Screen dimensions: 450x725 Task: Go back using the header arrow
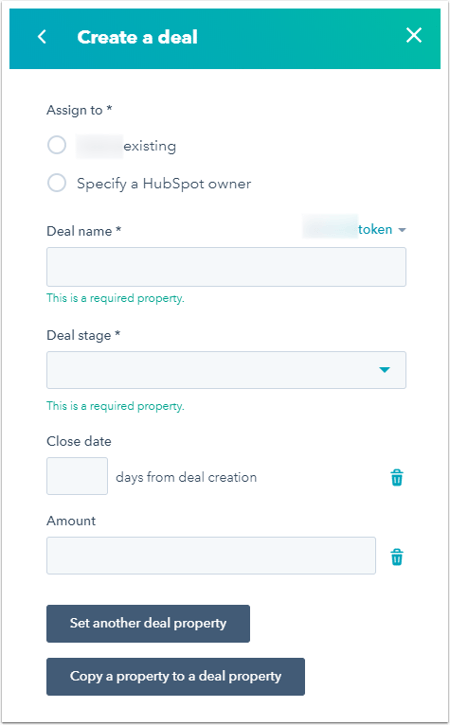pos(42,37)
